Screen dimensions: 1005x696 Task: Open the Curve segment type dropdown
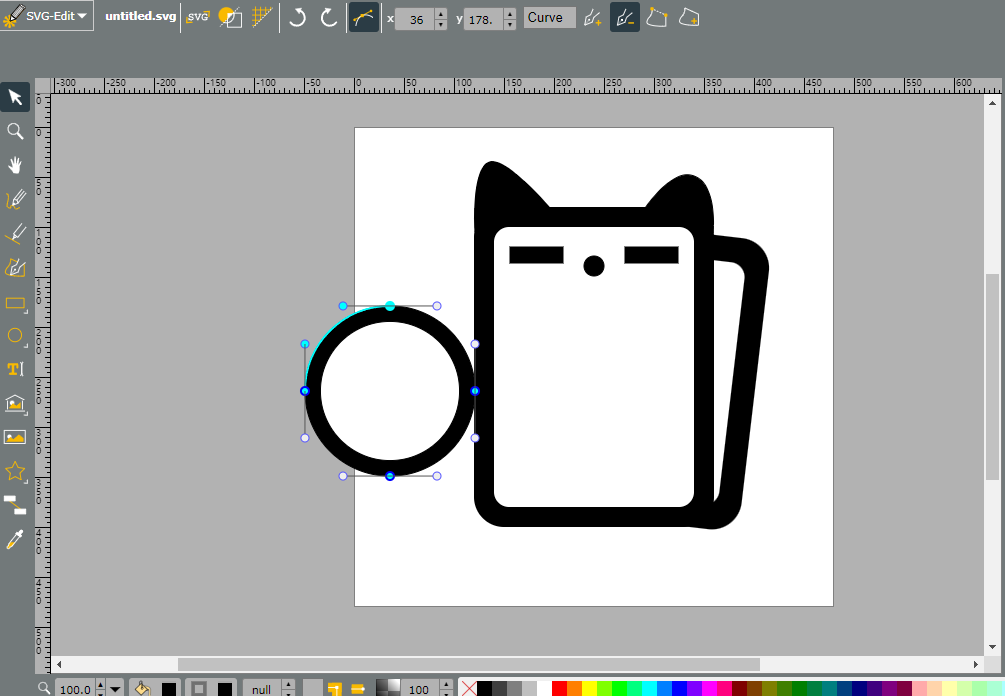coord(549,18)
